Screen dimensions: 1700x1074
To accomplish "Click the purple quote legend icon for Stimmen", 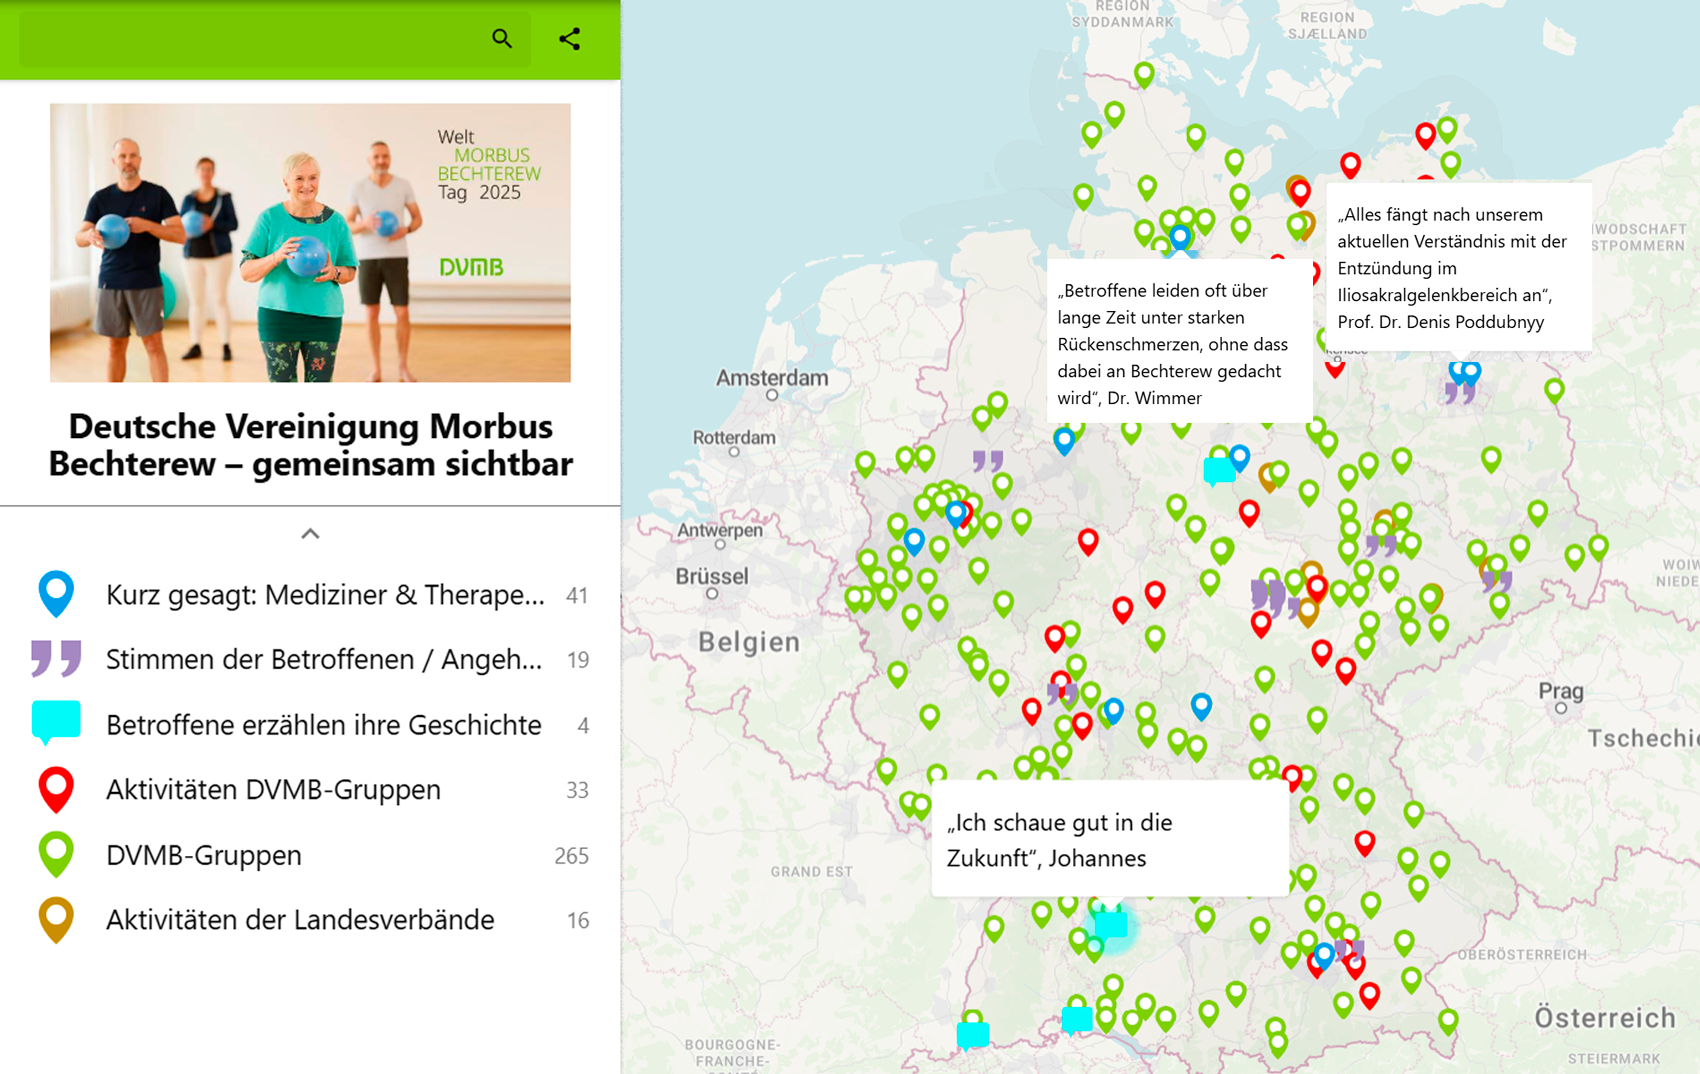I will click(x=56, y=658).
